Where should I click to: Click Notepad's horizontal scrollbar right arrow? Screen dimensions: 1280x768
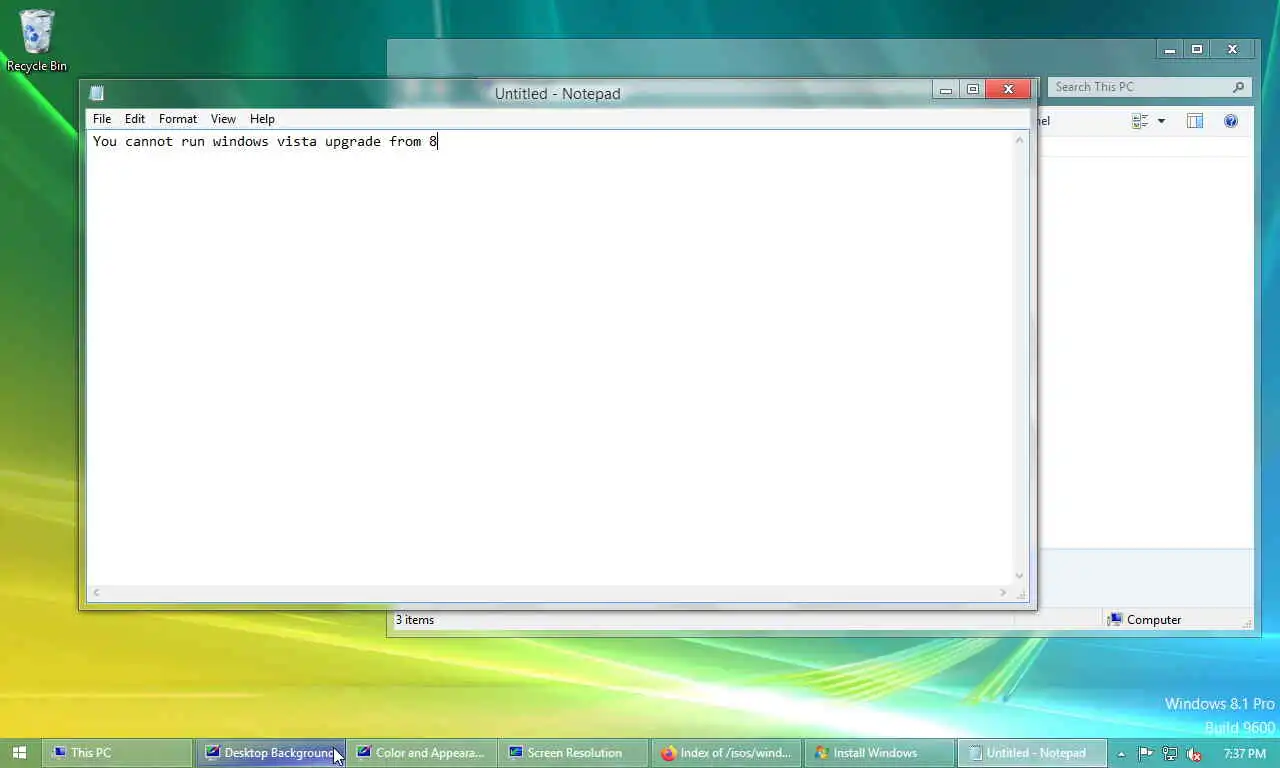(1003, 593)
